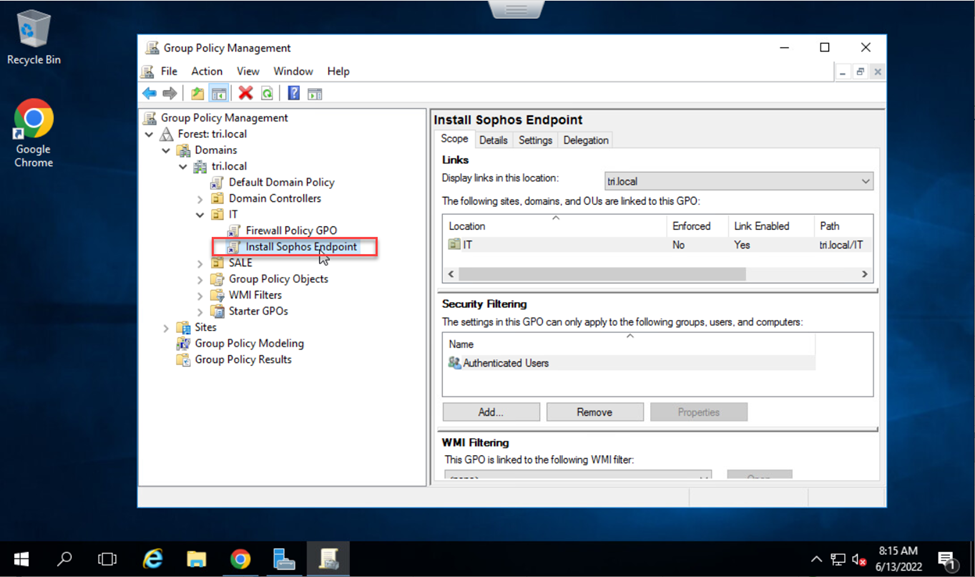Open File Explorer from taskbar

tap(196, 560)
